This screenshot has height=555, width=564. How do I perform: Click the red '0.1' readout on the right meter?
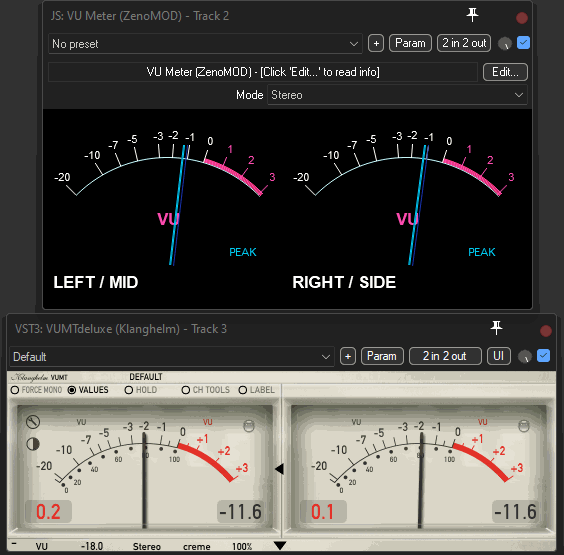(x=323, y=511)
